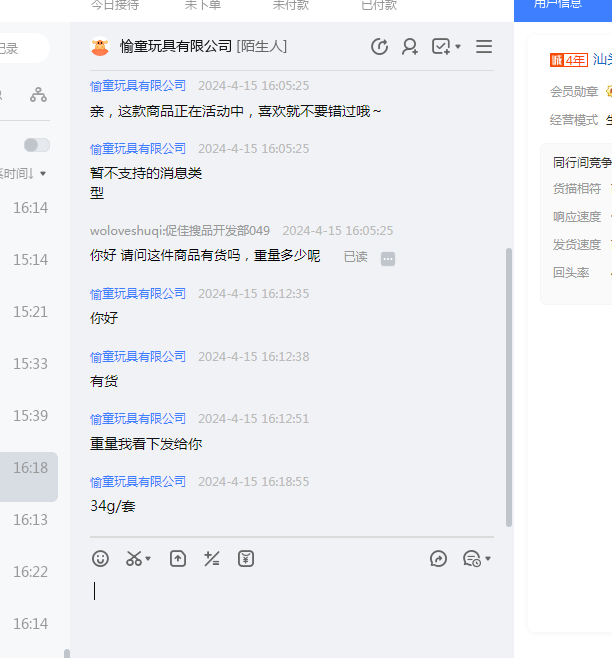Click the organization tree icon in left sidebar
Screen dimensions: 612x658
[x=38, y=95]
